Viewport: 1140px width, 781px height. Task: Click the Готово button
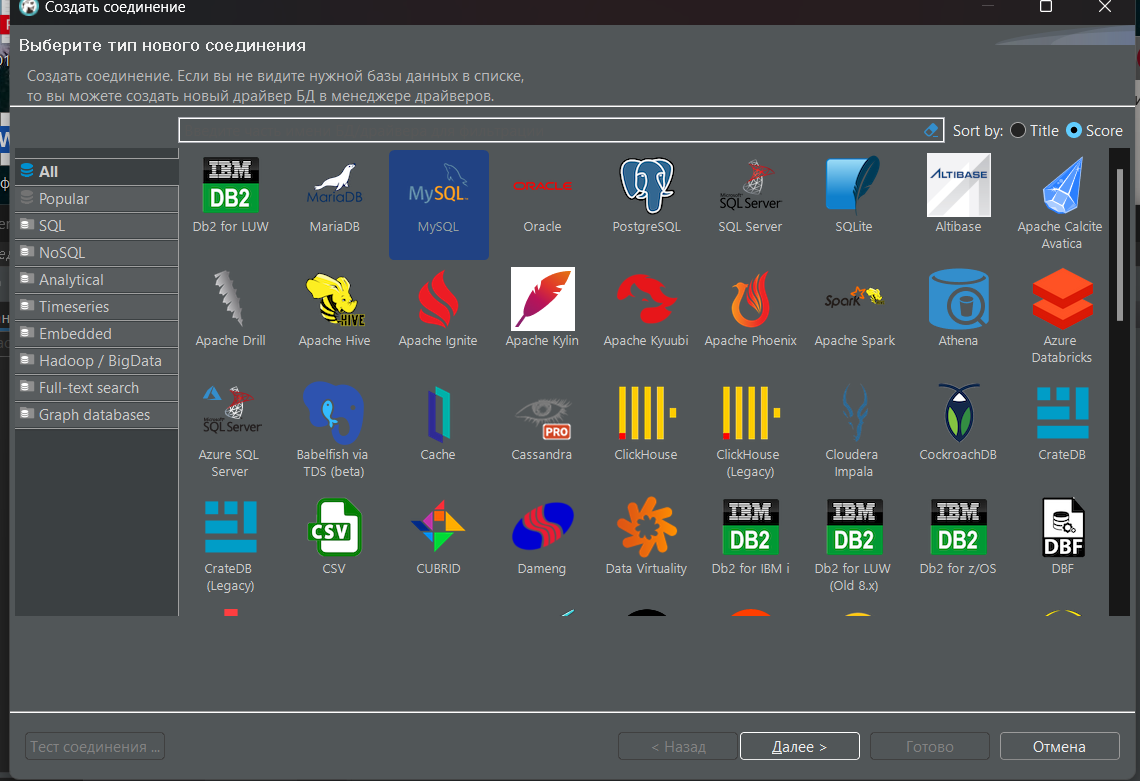pos(929,746)
